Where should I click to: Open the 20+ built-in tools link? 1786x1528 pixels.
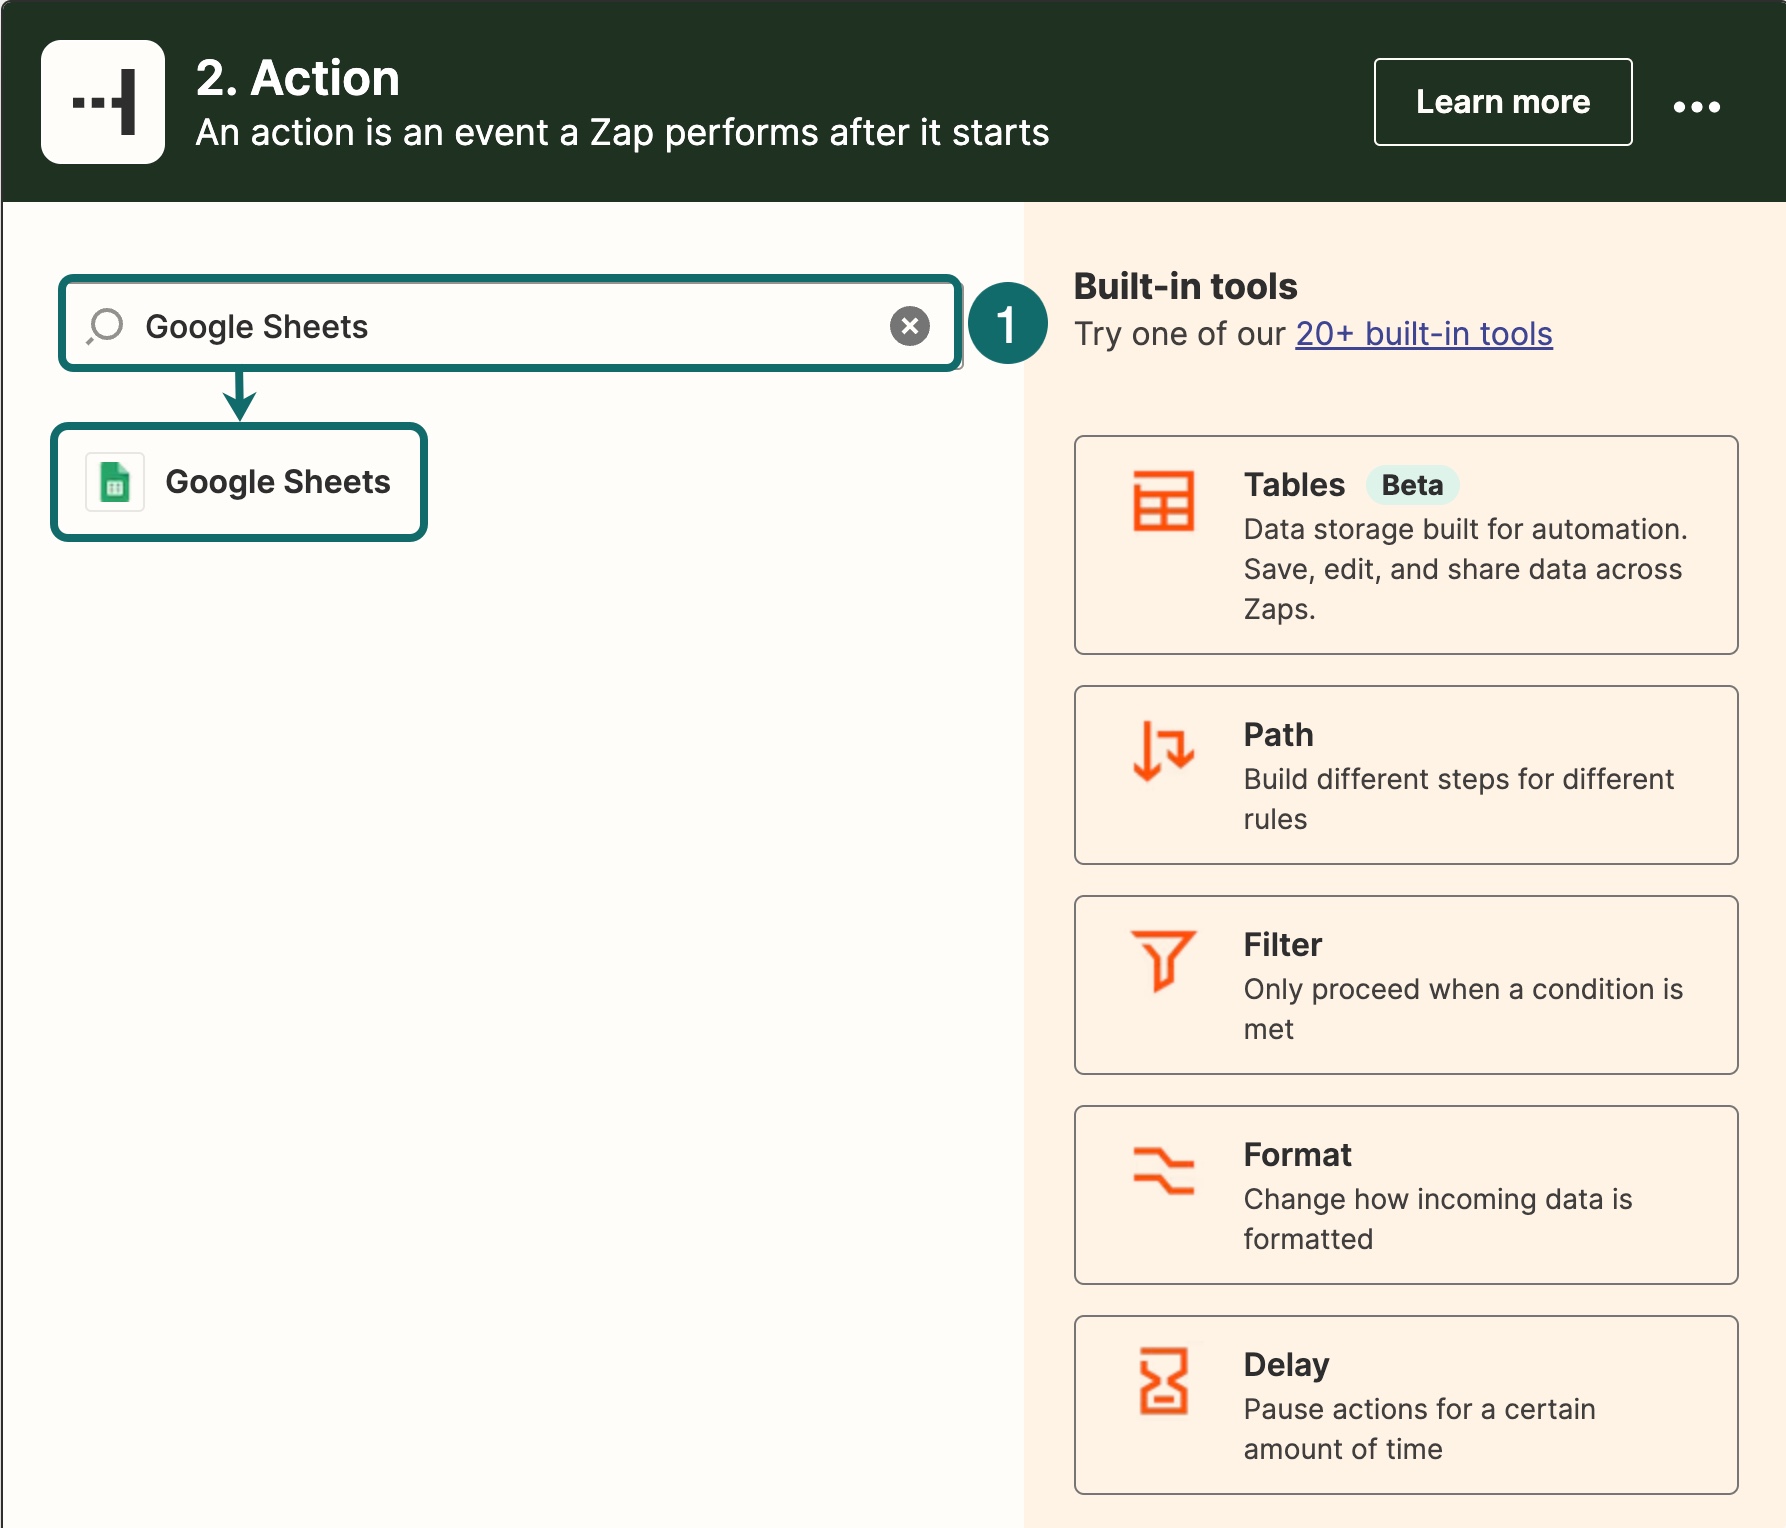1423,334
